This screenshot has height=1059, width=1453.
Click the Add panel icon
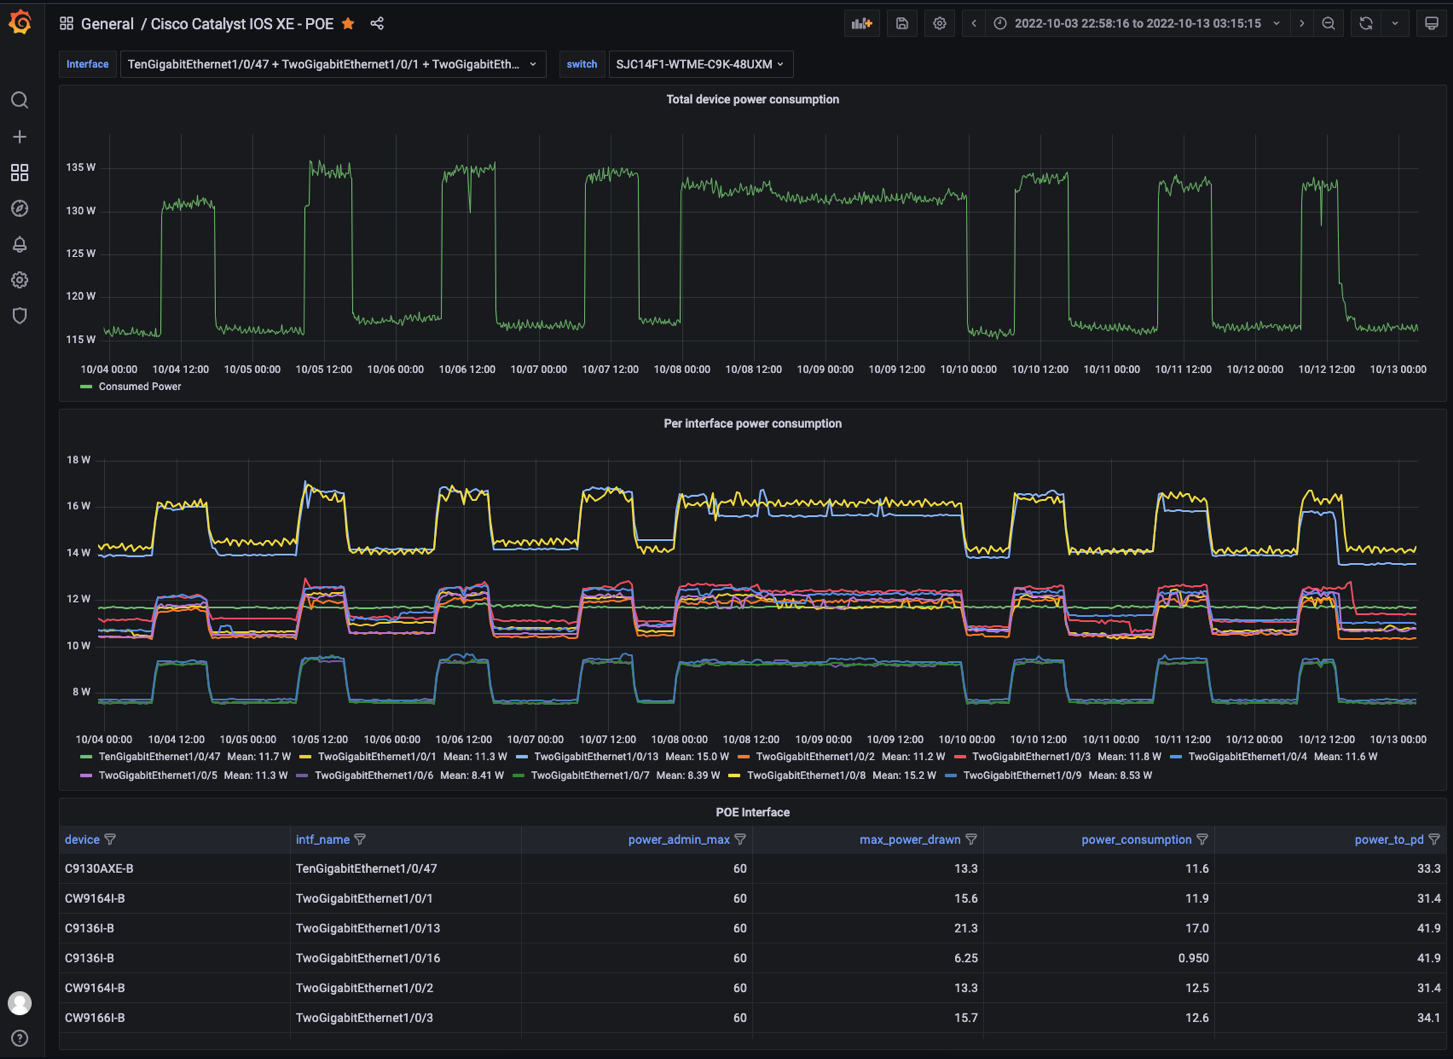tap(862, 23)
